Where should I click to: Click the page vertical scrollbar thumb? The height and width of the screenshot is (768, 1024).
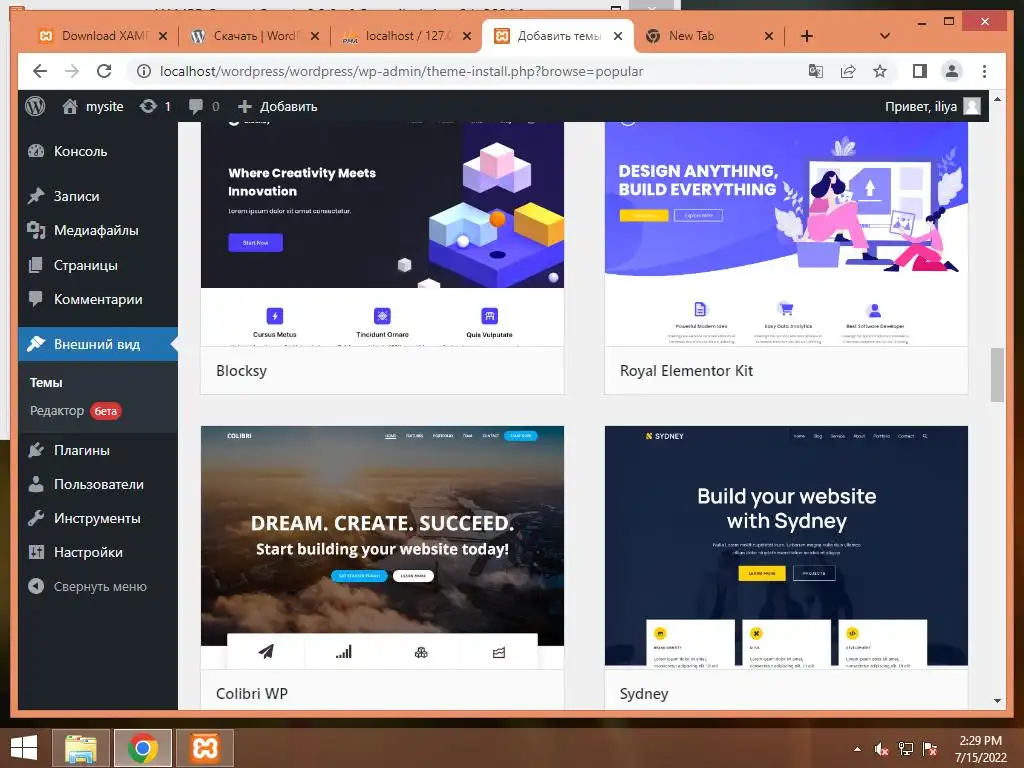[x=997, y=375]
